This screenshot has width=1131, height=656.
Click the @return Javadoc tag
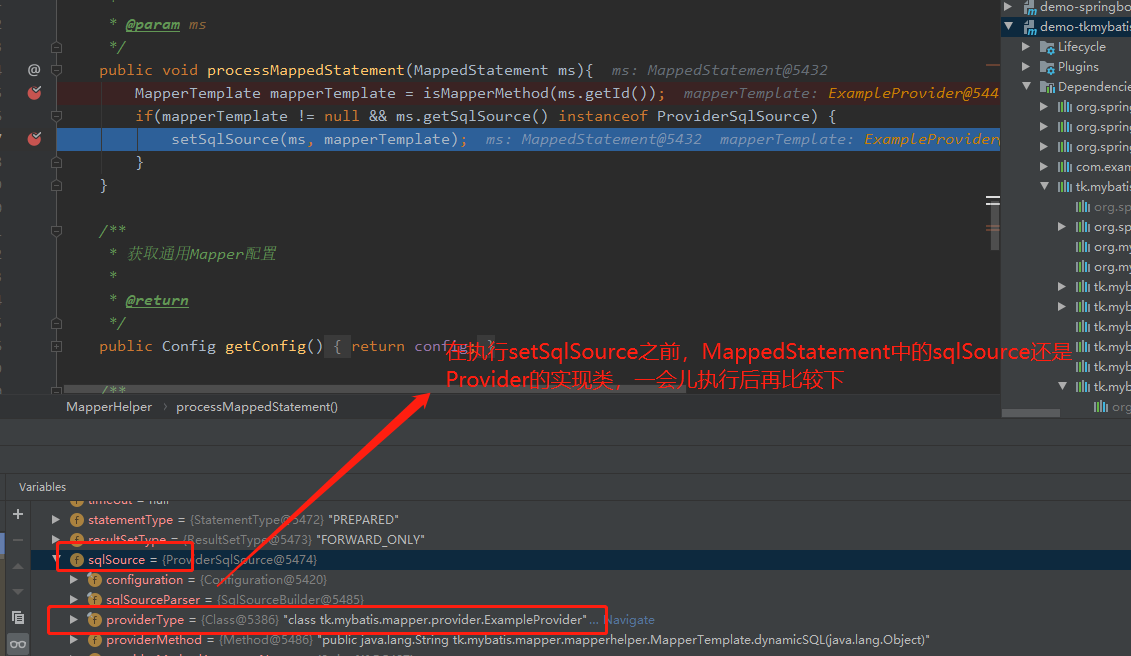point(157,300)
